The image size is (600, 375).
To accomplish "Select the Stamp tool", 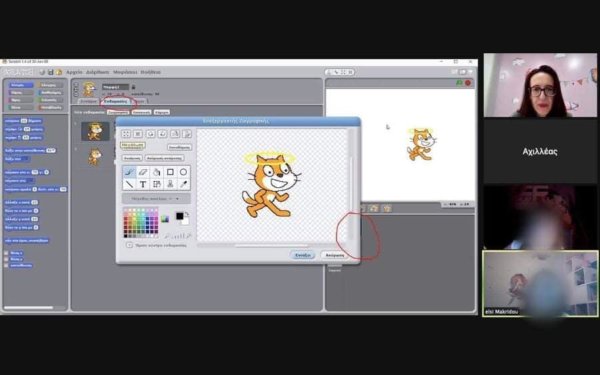I will point(170,184).
